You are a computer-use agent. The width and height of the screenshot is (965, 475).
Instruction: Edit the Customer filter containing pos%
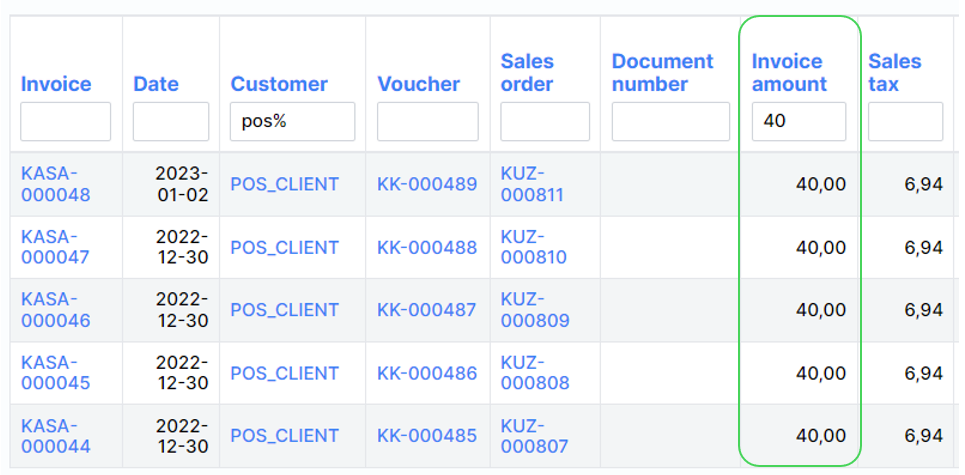coord(292,122)
